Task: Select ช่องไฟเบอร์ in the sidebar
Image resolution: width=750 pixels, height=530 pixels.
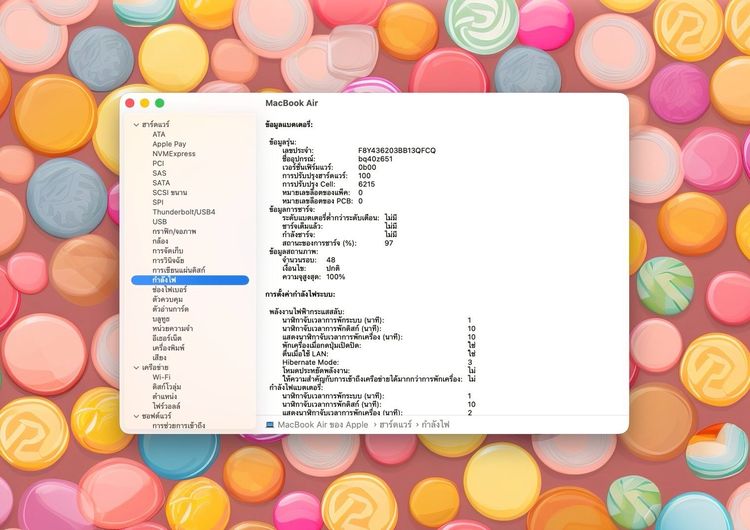Action: [169, 290]
